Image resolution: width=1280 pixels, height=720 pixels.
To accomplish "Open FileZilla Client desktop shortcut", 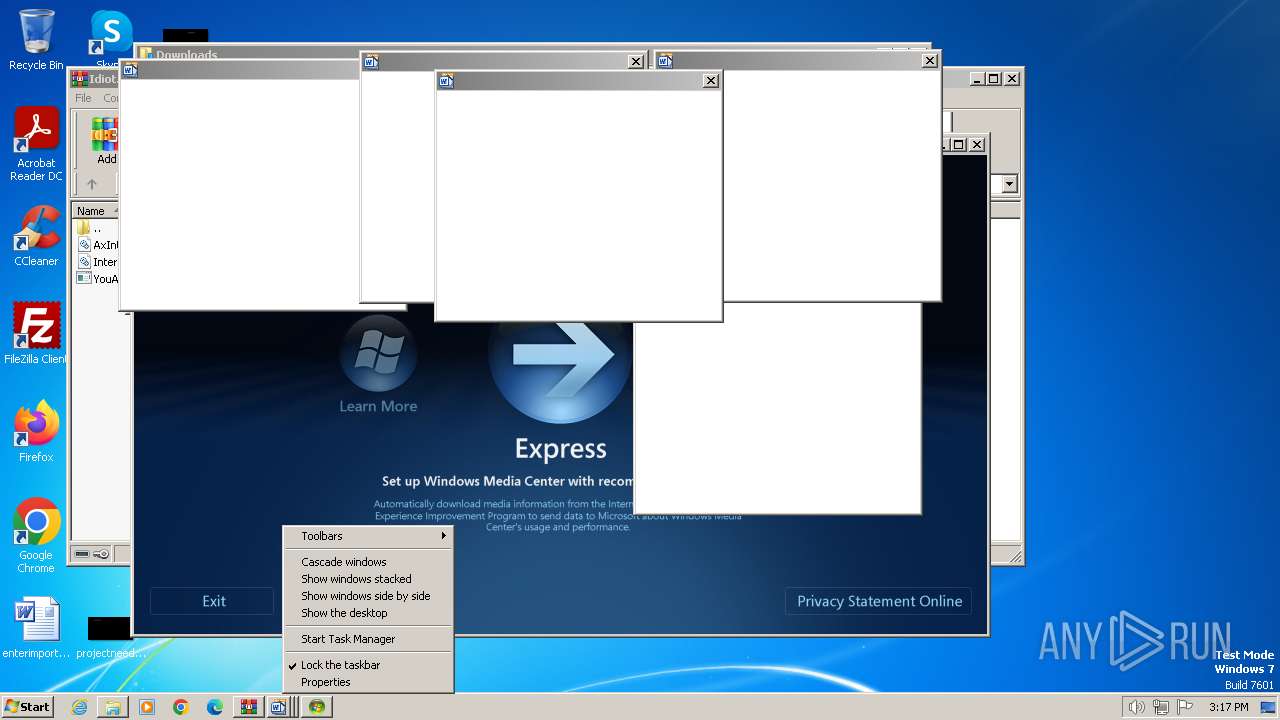I will (x=36, y=333).
